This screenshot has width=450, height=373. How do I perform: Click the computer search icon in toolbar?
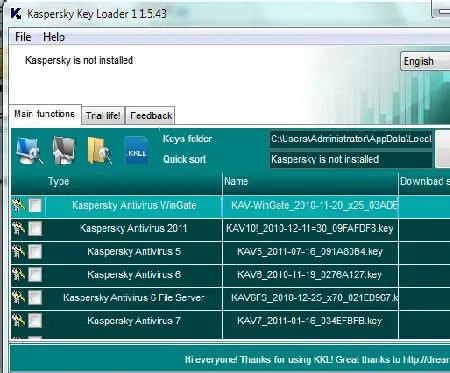coord(29,150)
